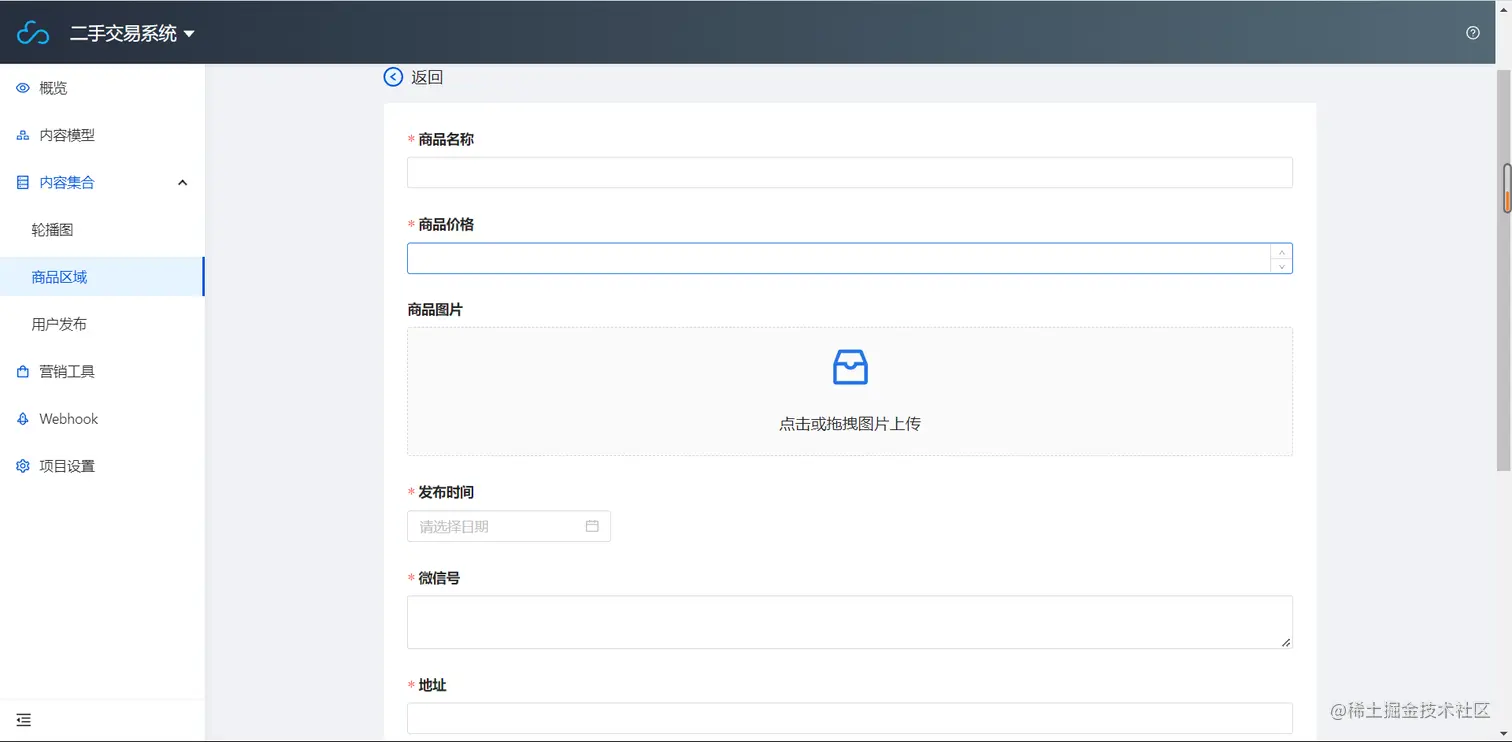Click the 发布时间 field label

(x=446, y=493)
